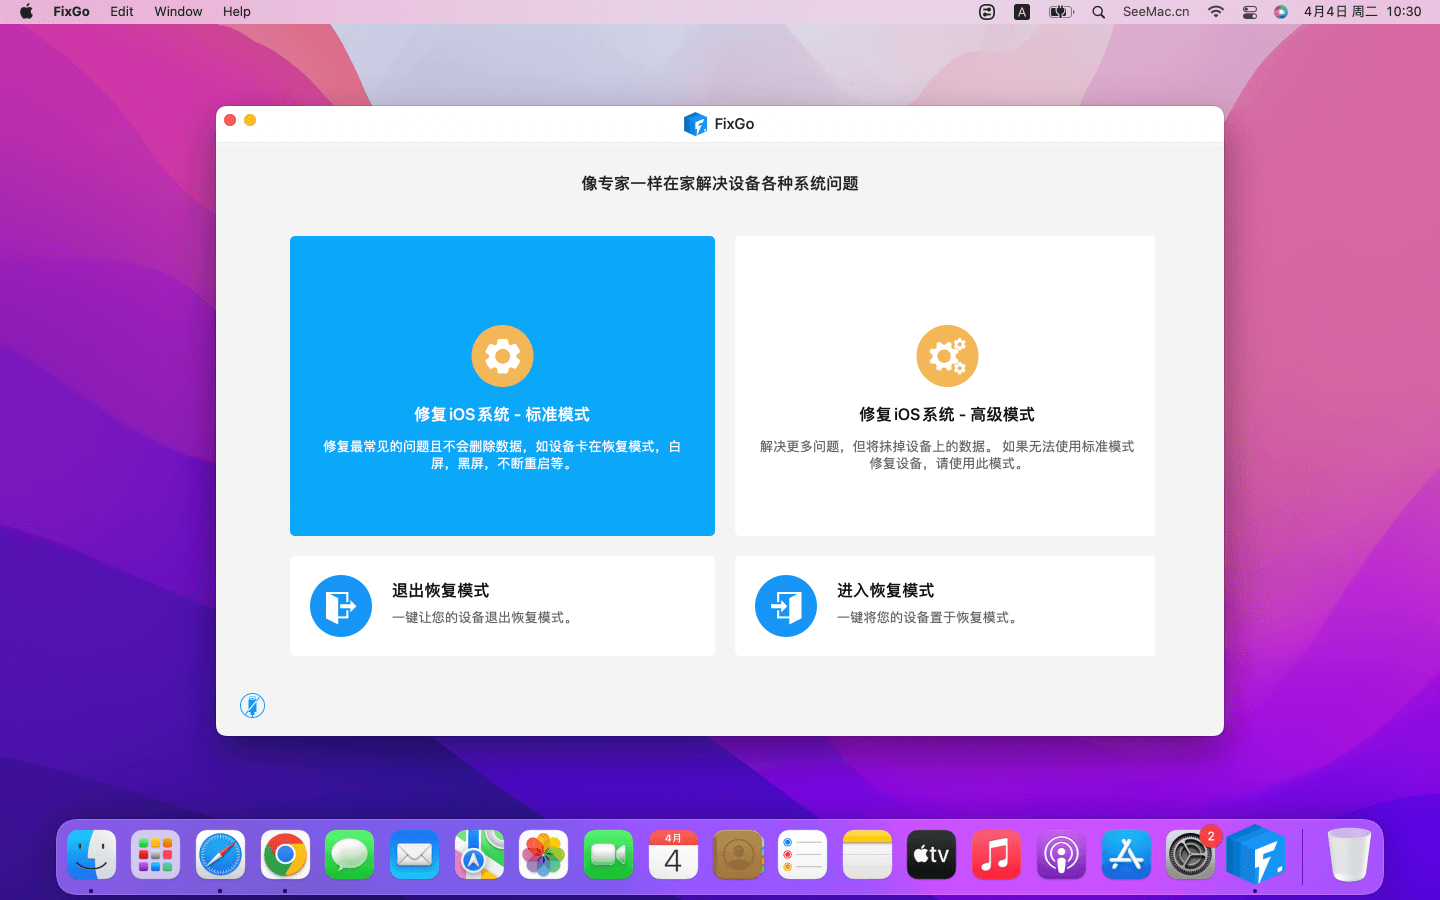Open FixGo from the Dock
The height and width of the screenshot is (900, 1440).
click(x=1255, y=856)
